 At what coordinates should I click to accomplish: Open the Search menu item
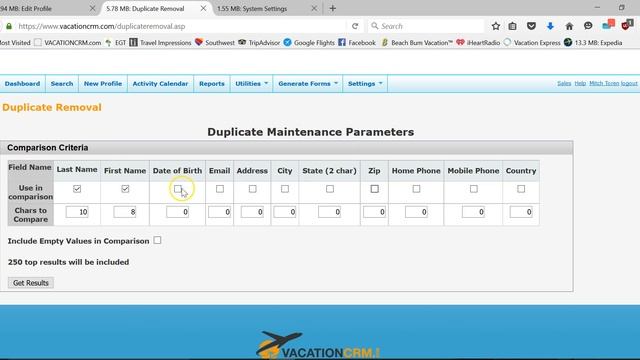(x=62, y=84)
